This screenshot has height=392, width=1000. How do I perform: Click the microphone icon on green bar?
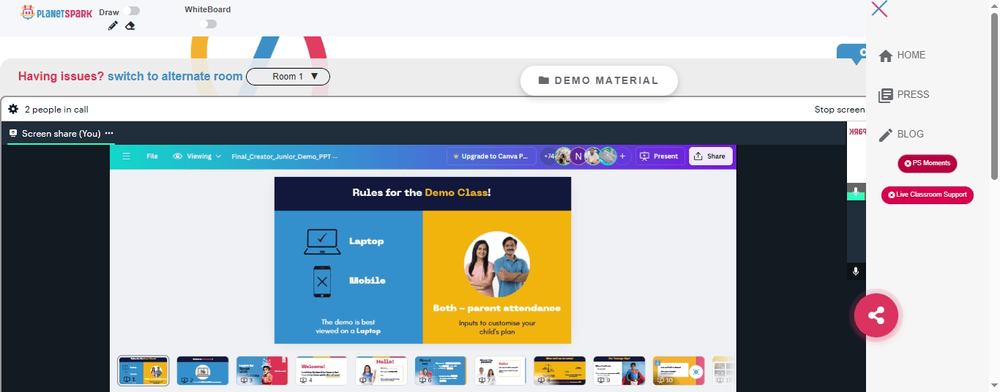click(855, 191)
